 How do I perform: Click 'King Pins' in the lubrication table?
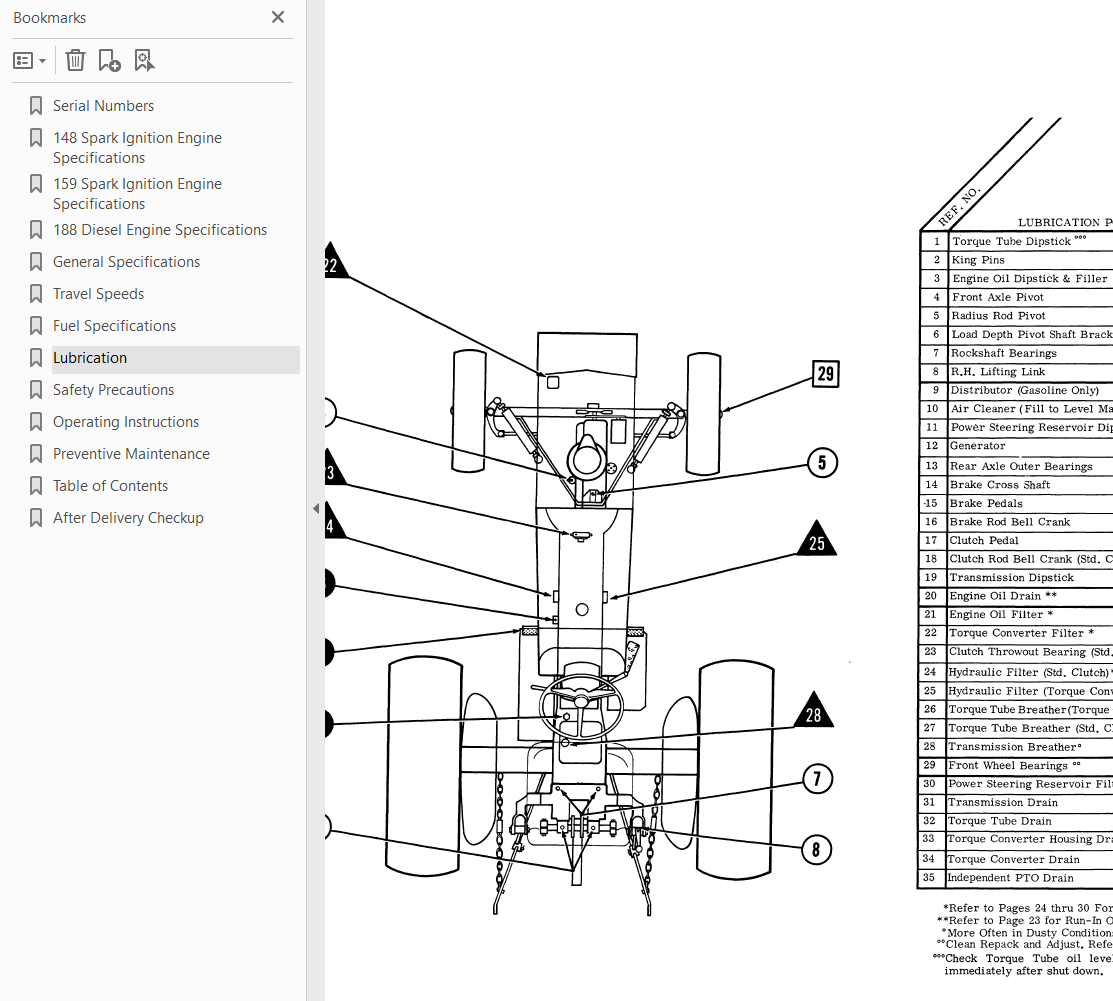coord(978,260)
